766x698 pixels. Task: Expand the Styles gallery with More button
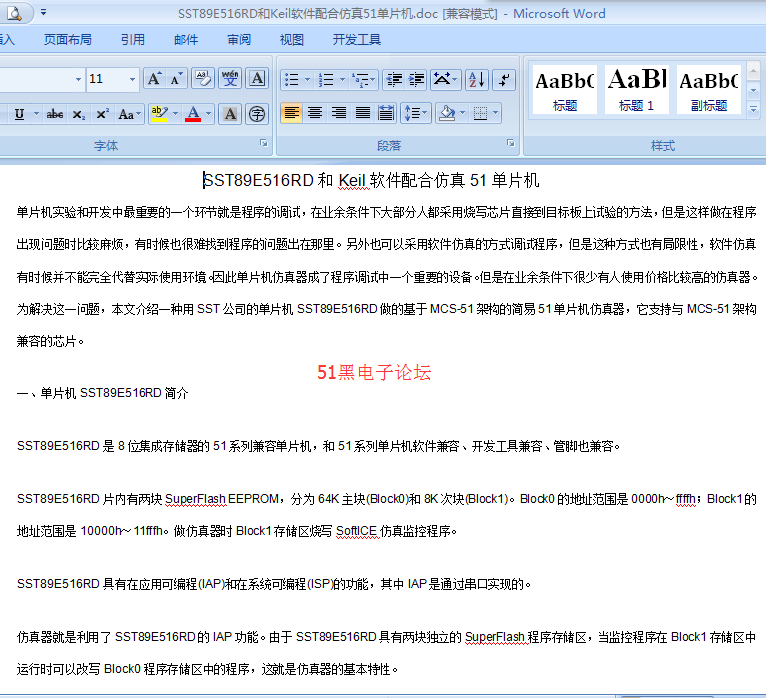(753, 109)
